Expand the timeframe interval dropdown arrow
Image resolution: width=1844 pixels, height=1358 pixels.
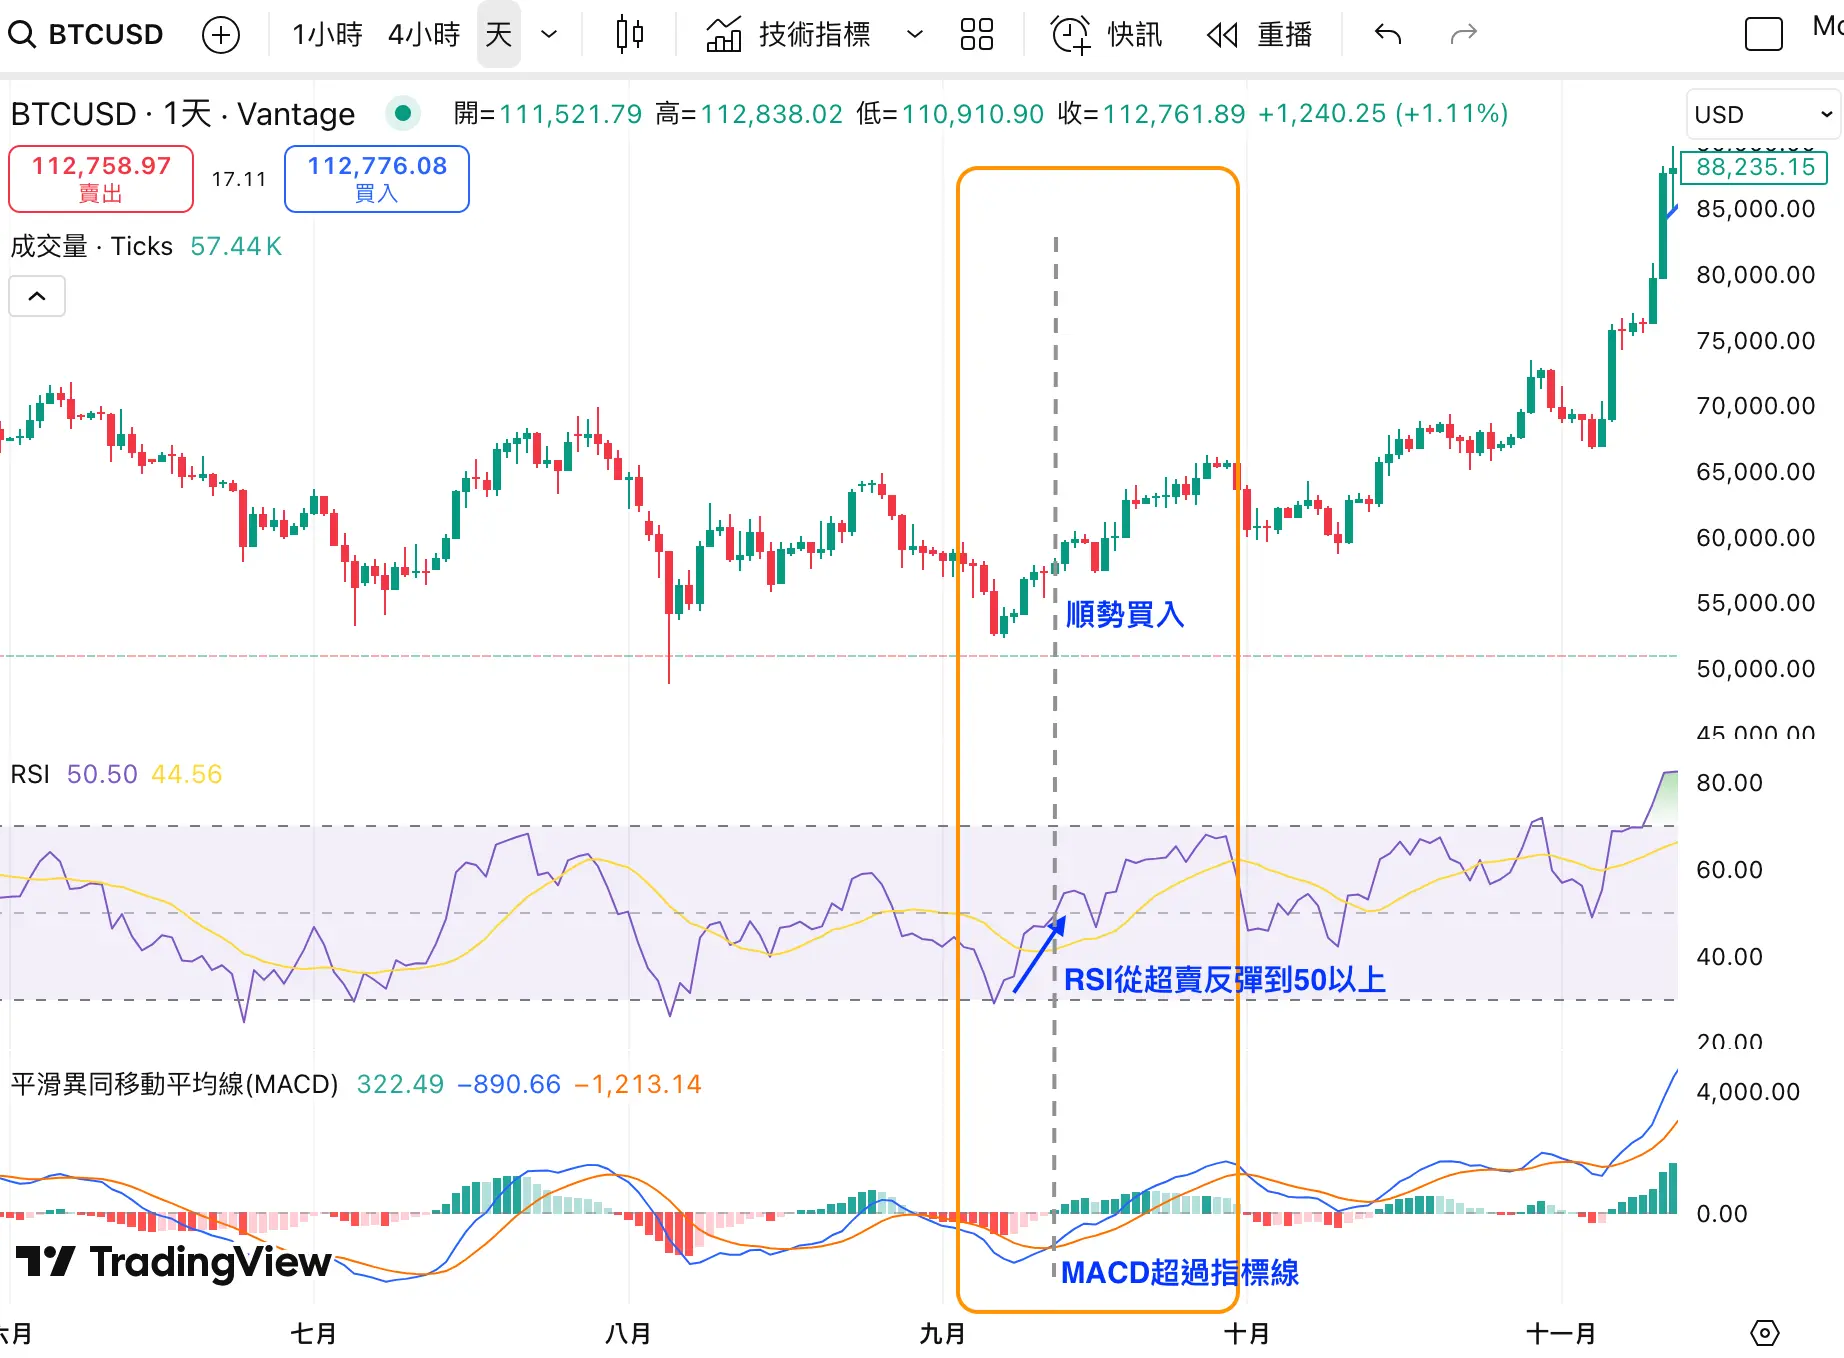pyautogui.click(x=549, y=35)
